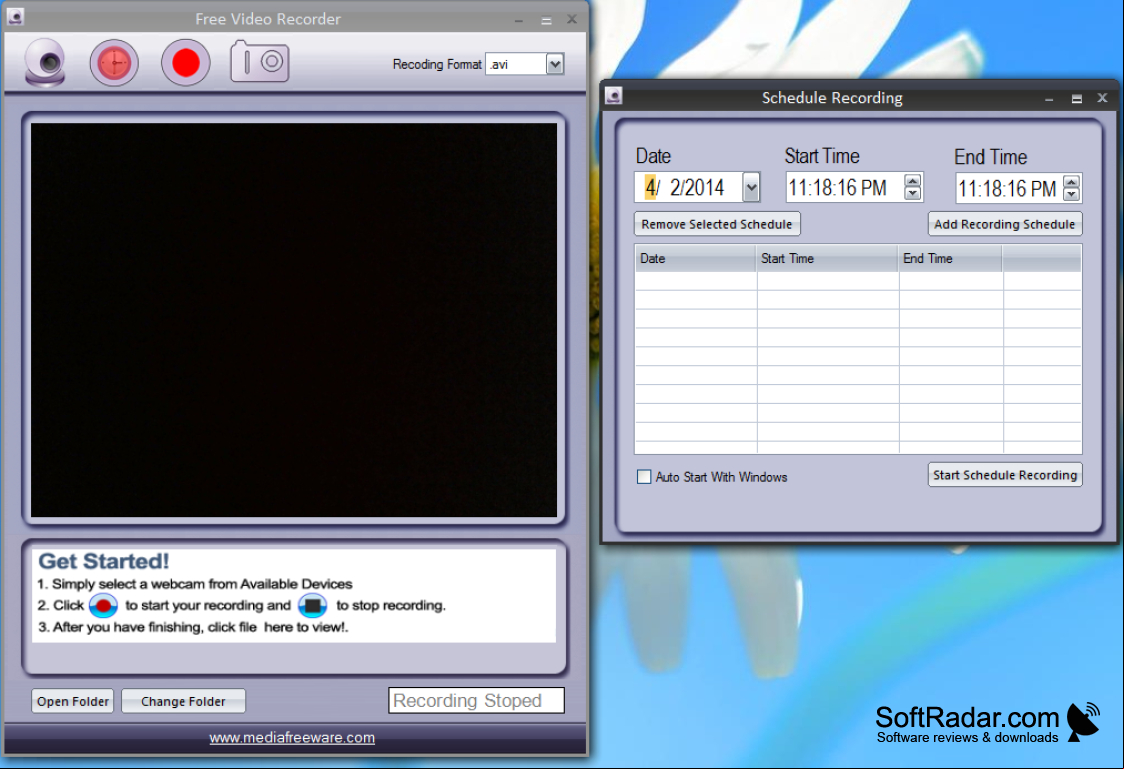Click the Start Time field value

pyautogui.click(x=837, y=188)
